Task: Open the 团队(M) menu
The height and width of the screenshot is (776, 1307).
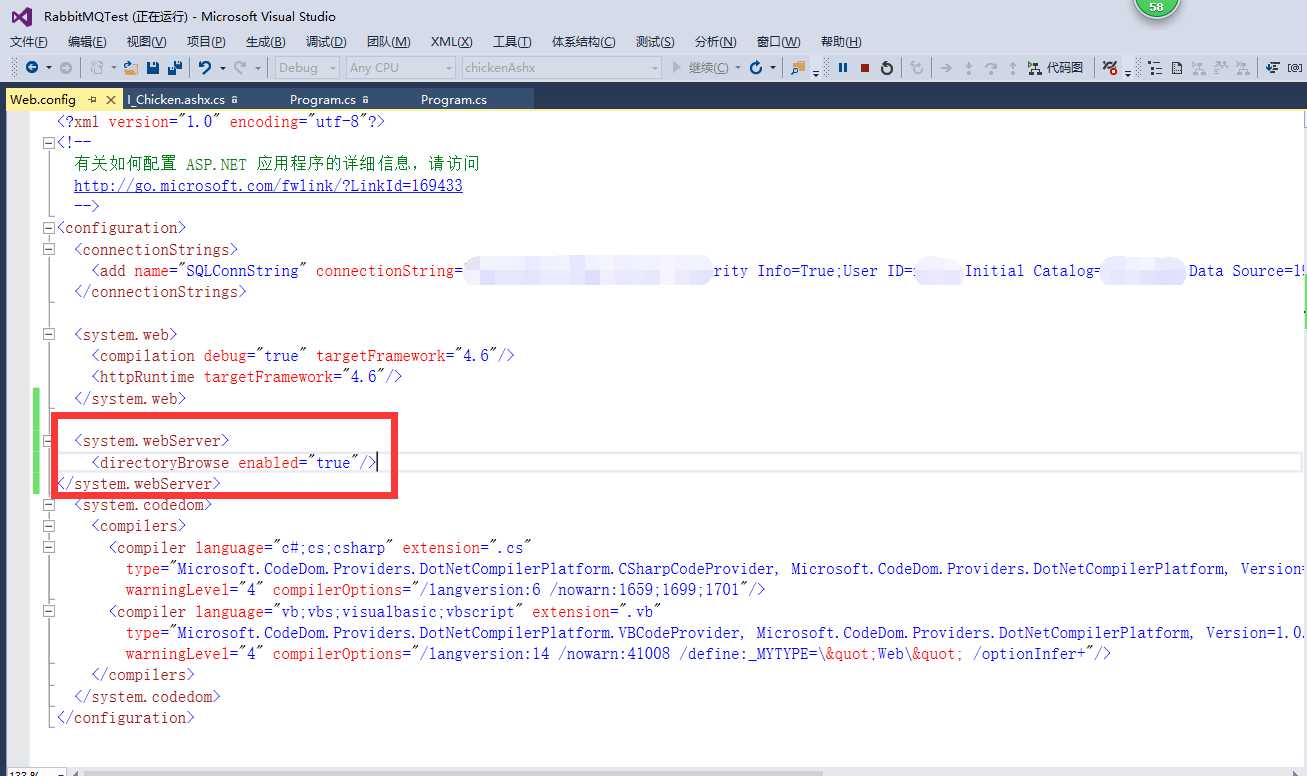Action: [x=388, y=42]
